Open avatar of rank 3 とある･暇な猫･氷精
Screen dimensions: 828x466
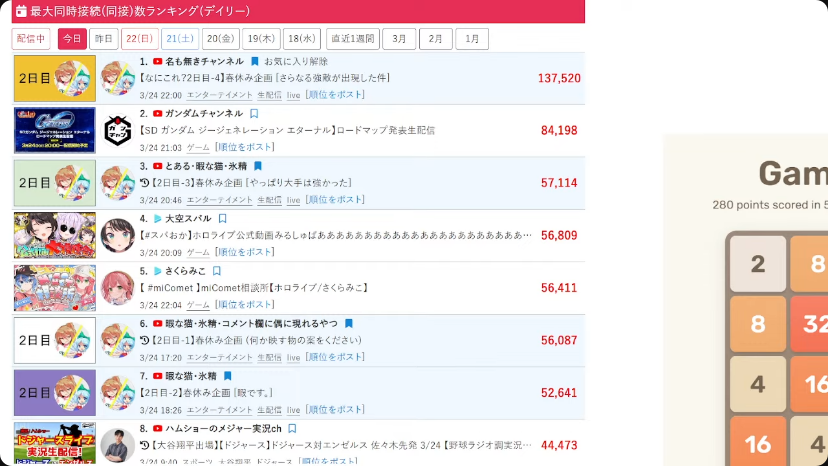(118, 183)
